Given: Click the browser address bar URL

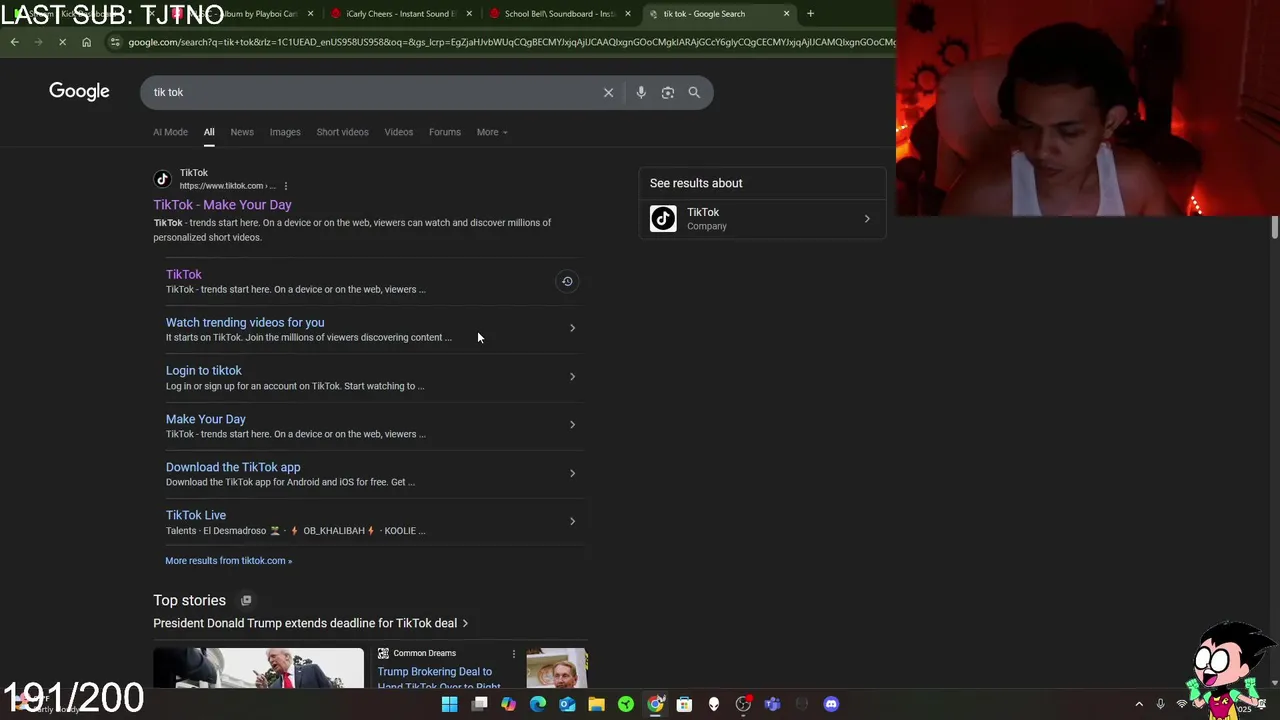Looking at the screenshot, I should point(510,42).
